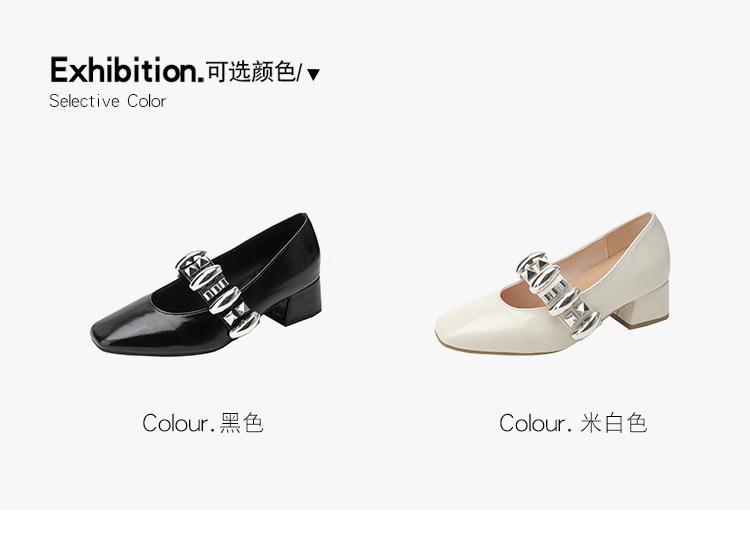750x533 pixels.
Task: Click the word Colour under black shoe
Action: pyautogui.click(x=175, y=423)
